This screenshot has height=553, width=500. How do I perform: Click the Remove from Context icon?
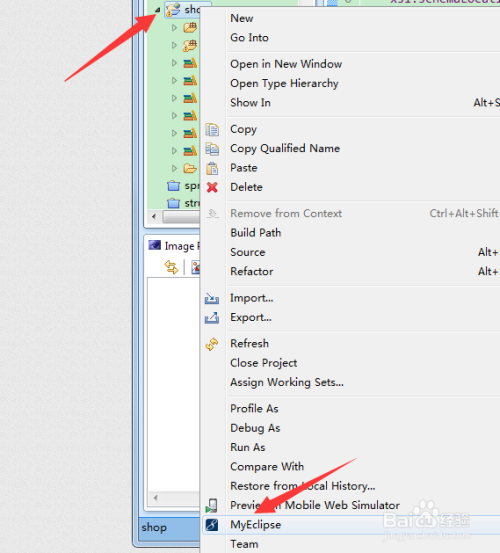tap(212, 213)
